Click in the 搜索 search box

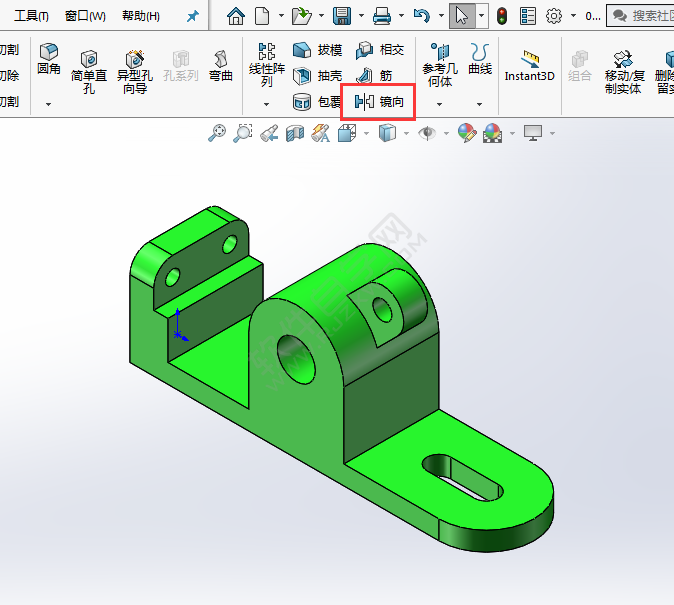tap(640, 16)
